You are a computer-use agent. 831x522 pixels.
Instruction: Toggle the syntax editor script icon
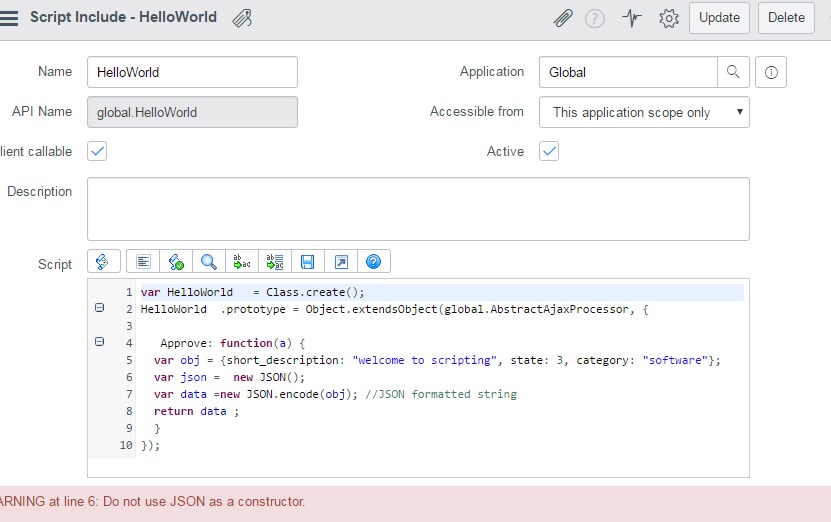[x=104, y=261]
